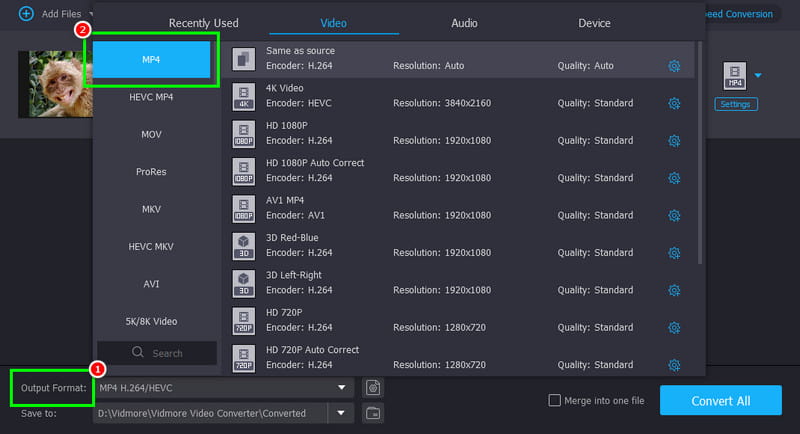This screenshot has height=434, width=800.
Task: Open settings gear for 3D Left-Right preset
Action: (674, 290)
